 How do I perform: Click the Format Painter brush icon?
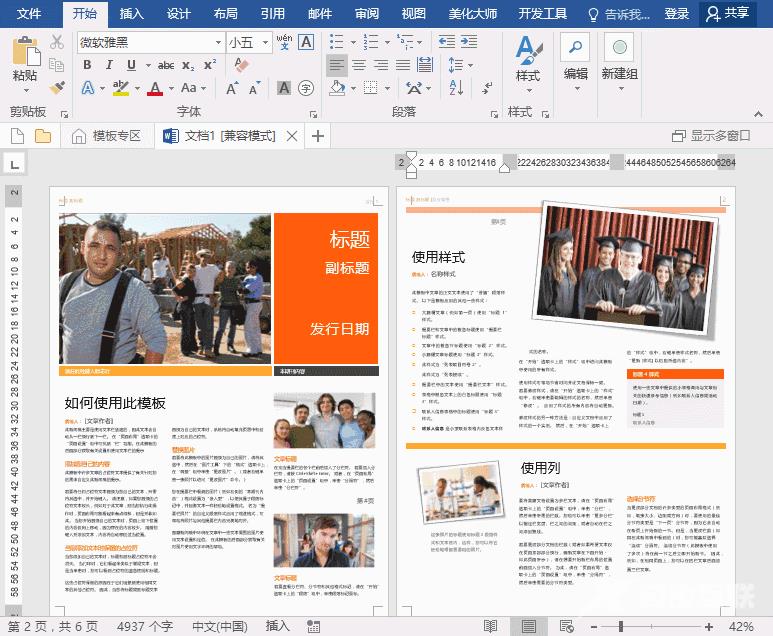(57, 87)
